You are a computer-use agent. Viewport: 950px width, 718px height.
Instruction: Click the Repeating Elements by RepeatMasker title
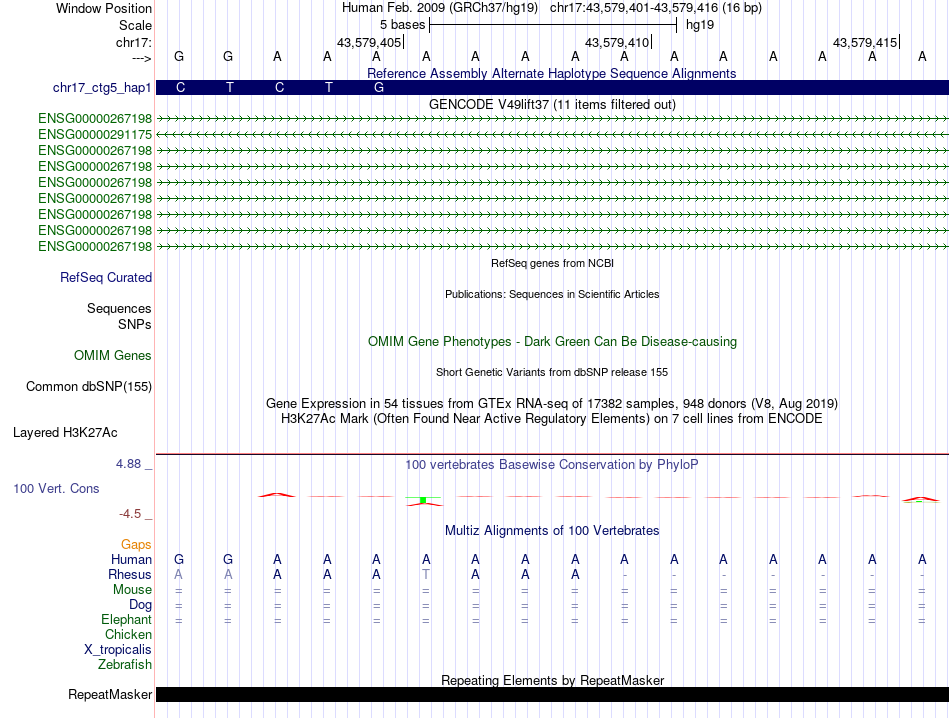[552, 680]
